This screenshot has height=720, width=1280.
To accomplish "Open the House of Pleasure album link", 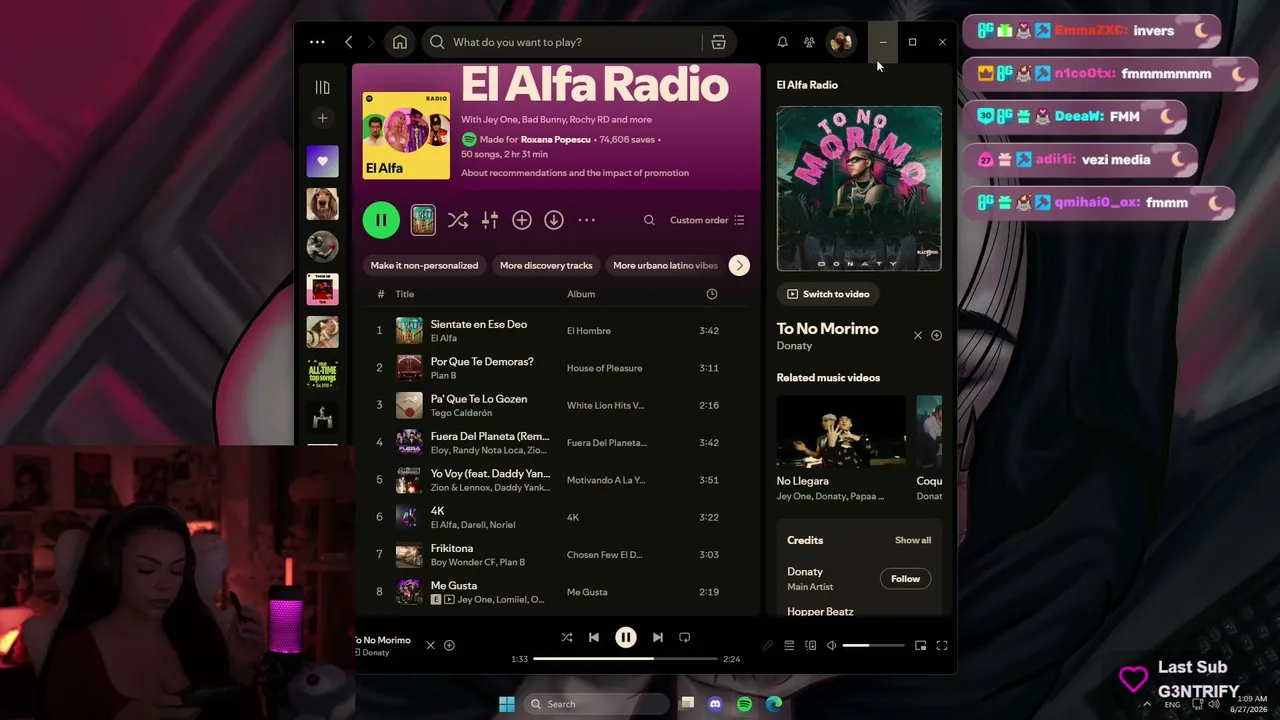I will [x=605, y=368].
